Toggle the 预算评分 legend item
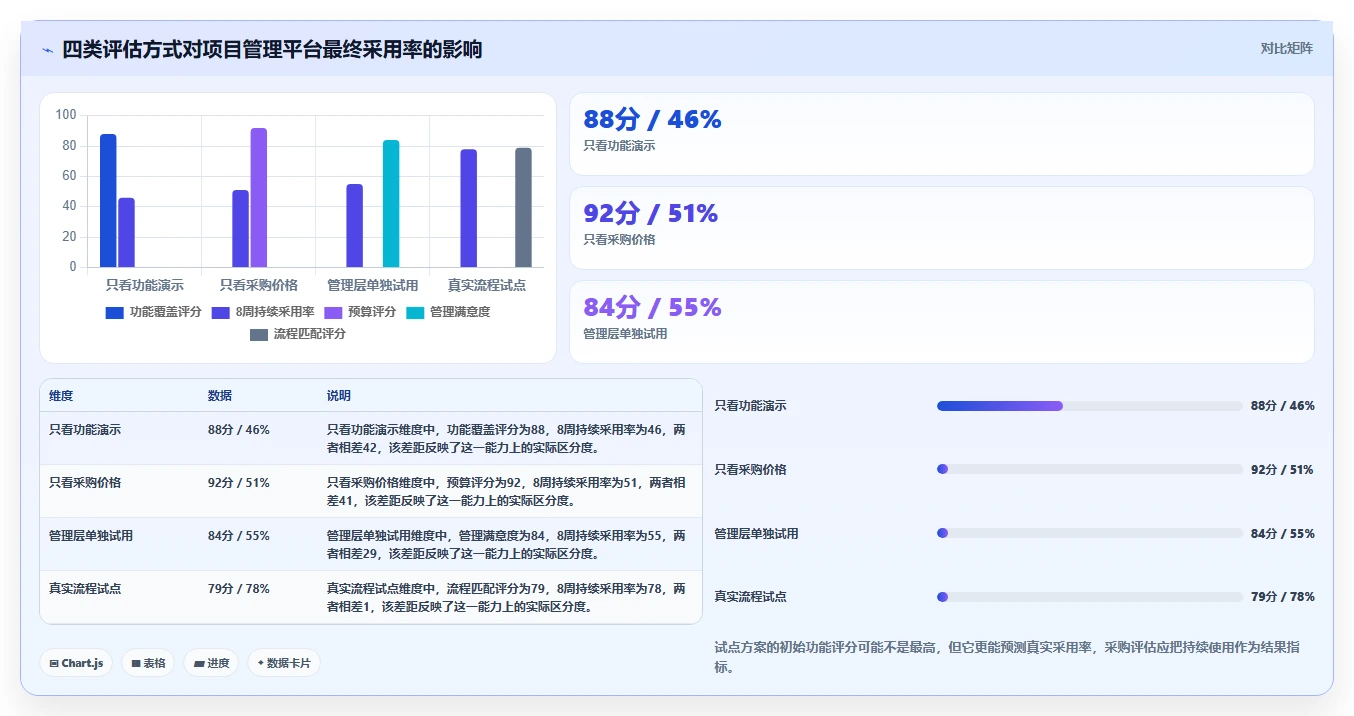The image size is (1354, 716). point(360,312)
